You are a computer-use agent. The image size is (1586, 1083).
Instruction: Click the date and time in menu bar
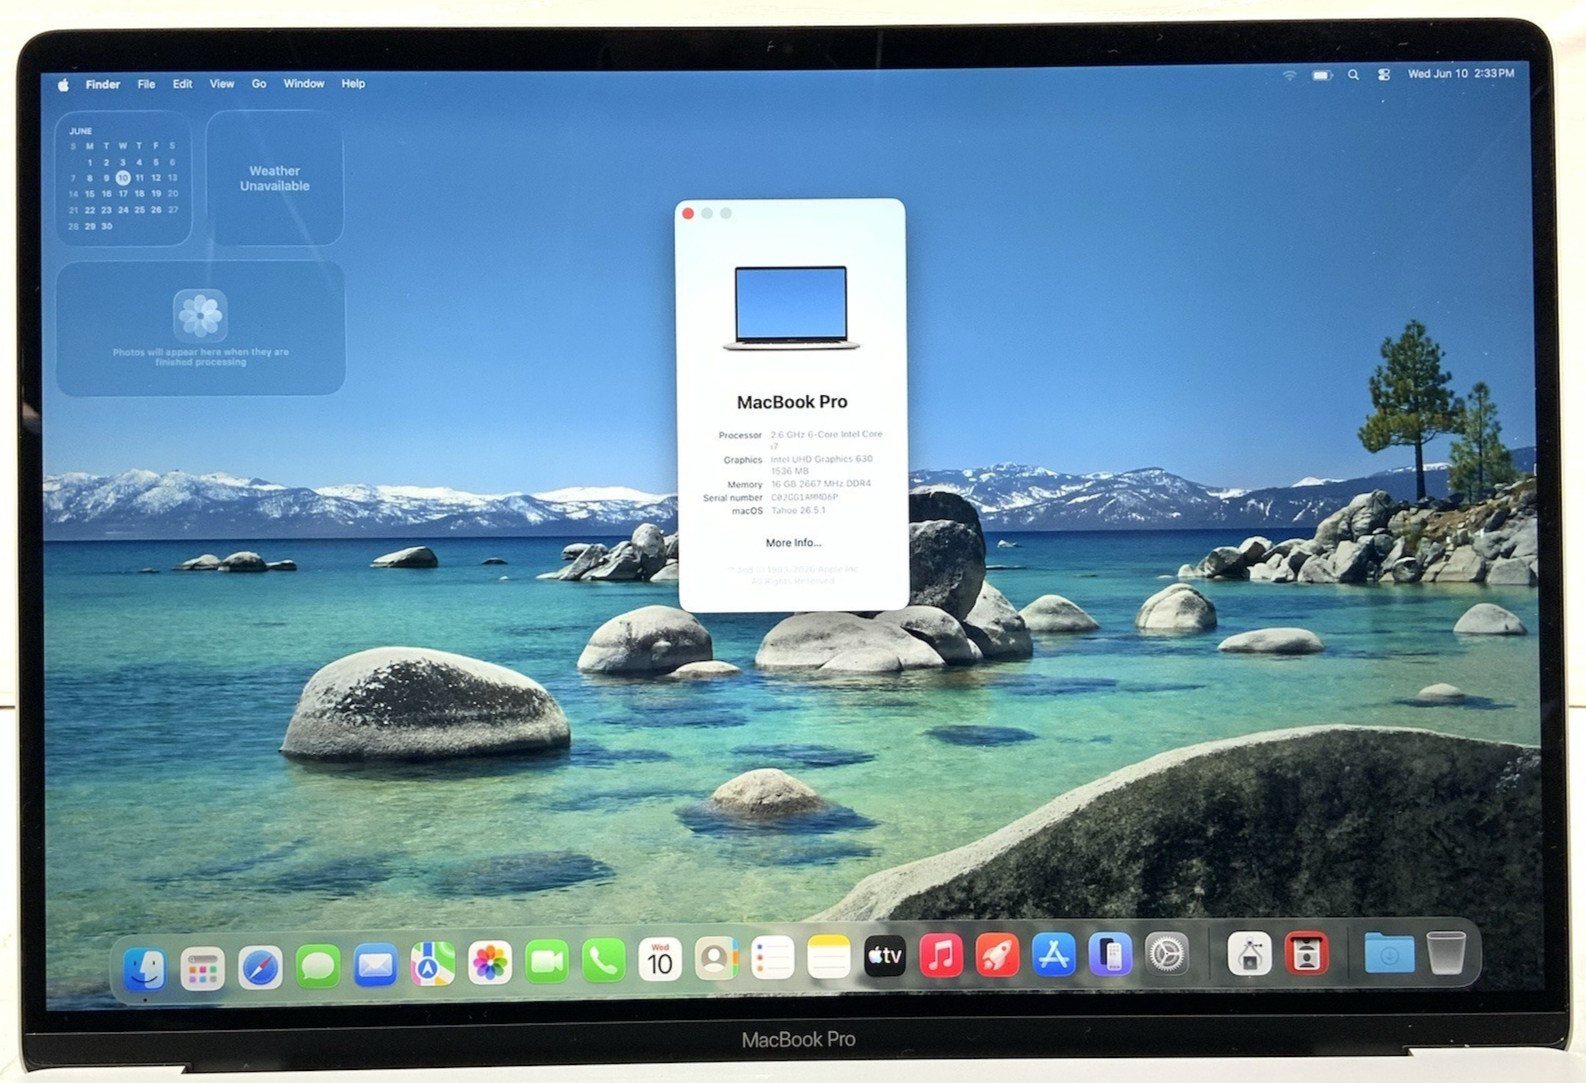tap(1461, 74)
